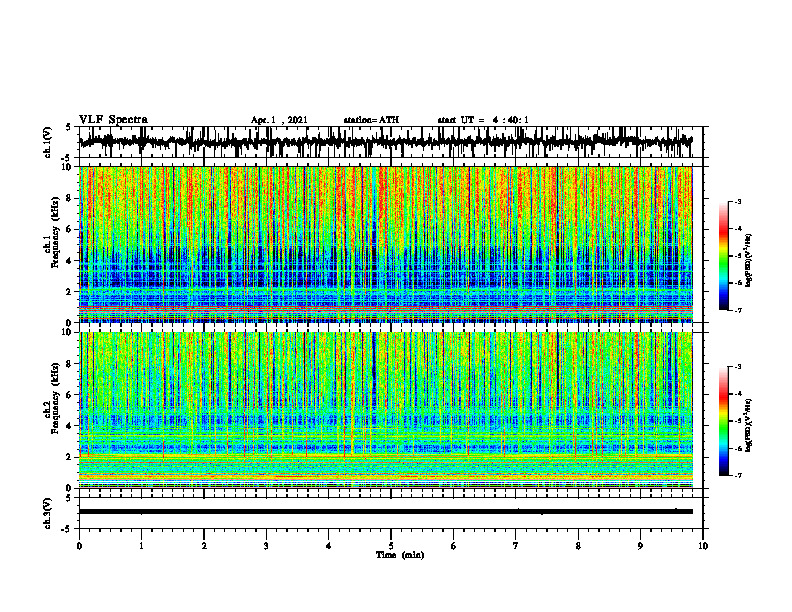Click the "-5" voltage tick of ch.1(V) panel
This screenshot has width=792, height=612.
[67, 158]
